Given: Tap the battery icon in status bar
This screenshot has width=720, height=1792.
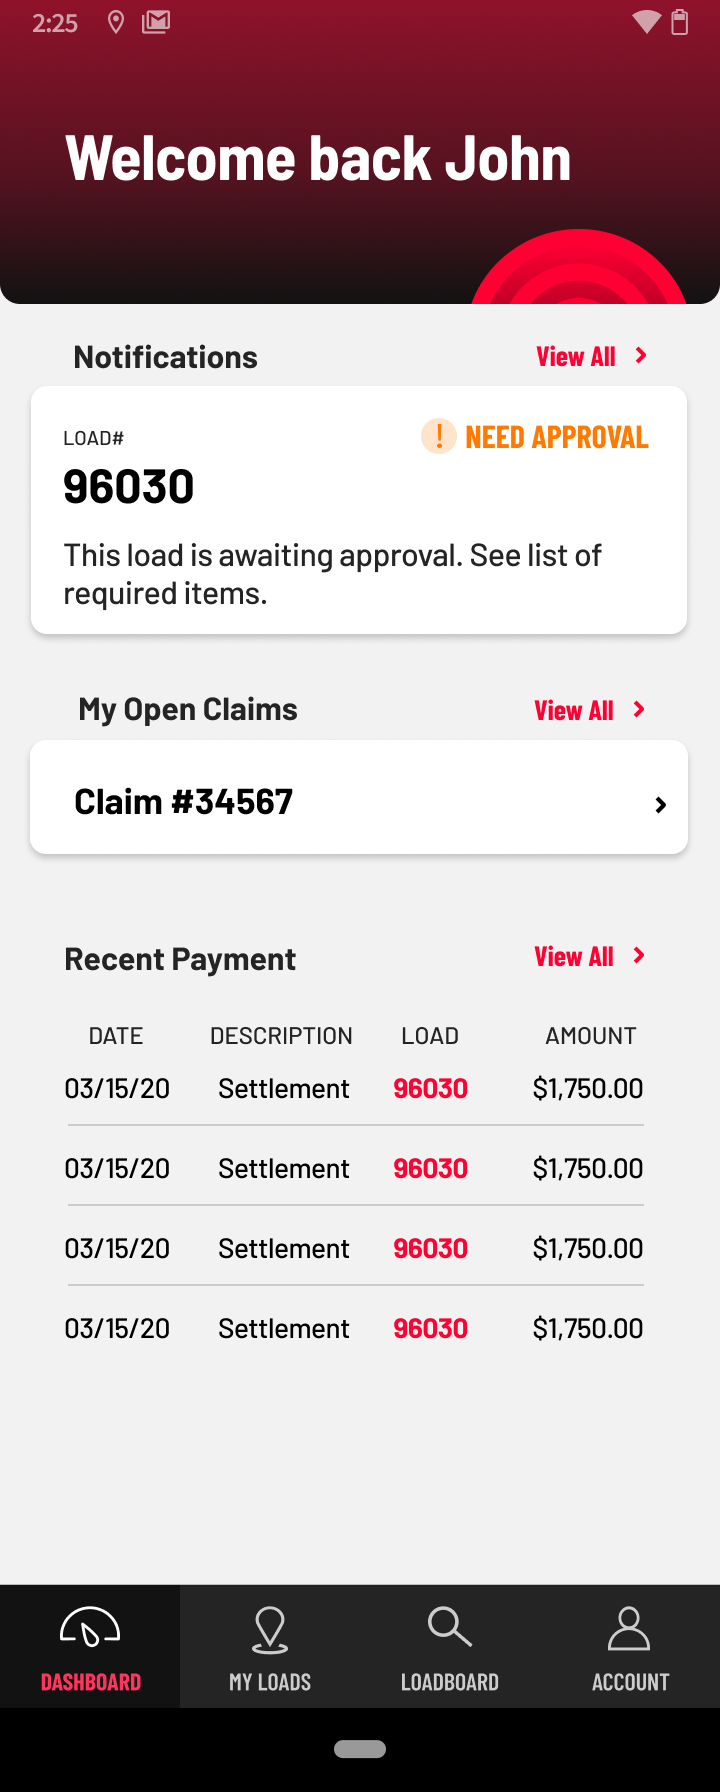Looking at the screenshot, I should point(680,22).
